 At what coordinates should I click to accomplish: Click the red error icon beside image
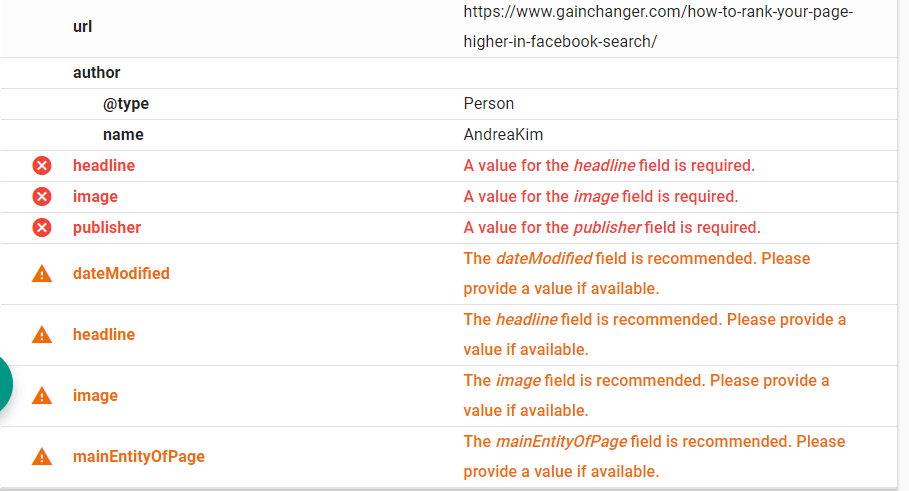pyautogui.click(x=42, y=197)
